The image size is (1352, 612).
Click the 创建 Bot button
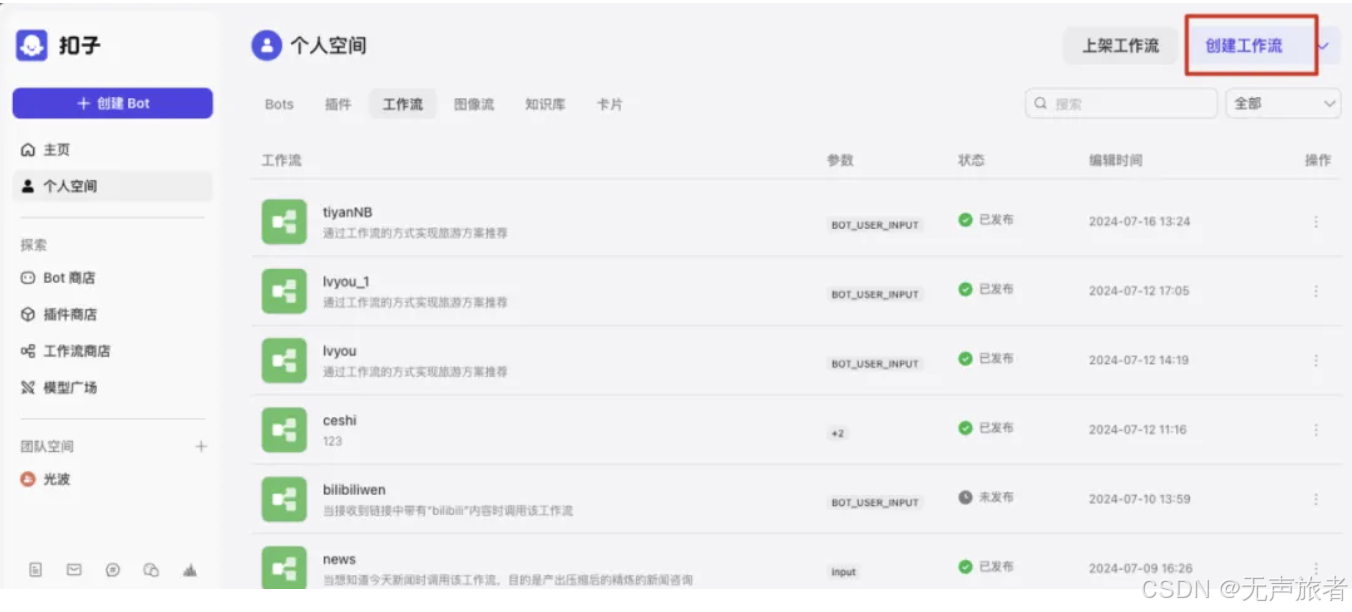(113, 103)
